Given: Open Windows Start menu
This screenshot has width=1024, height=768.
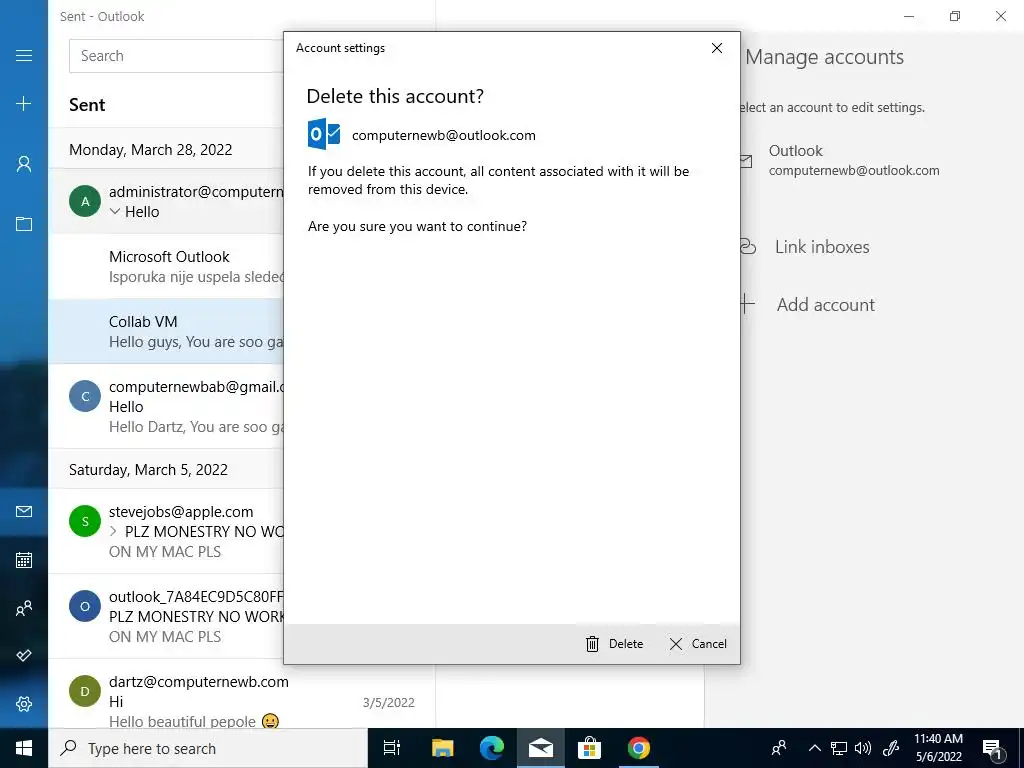Looking at the screenshot, I should (x=24, y=748).
